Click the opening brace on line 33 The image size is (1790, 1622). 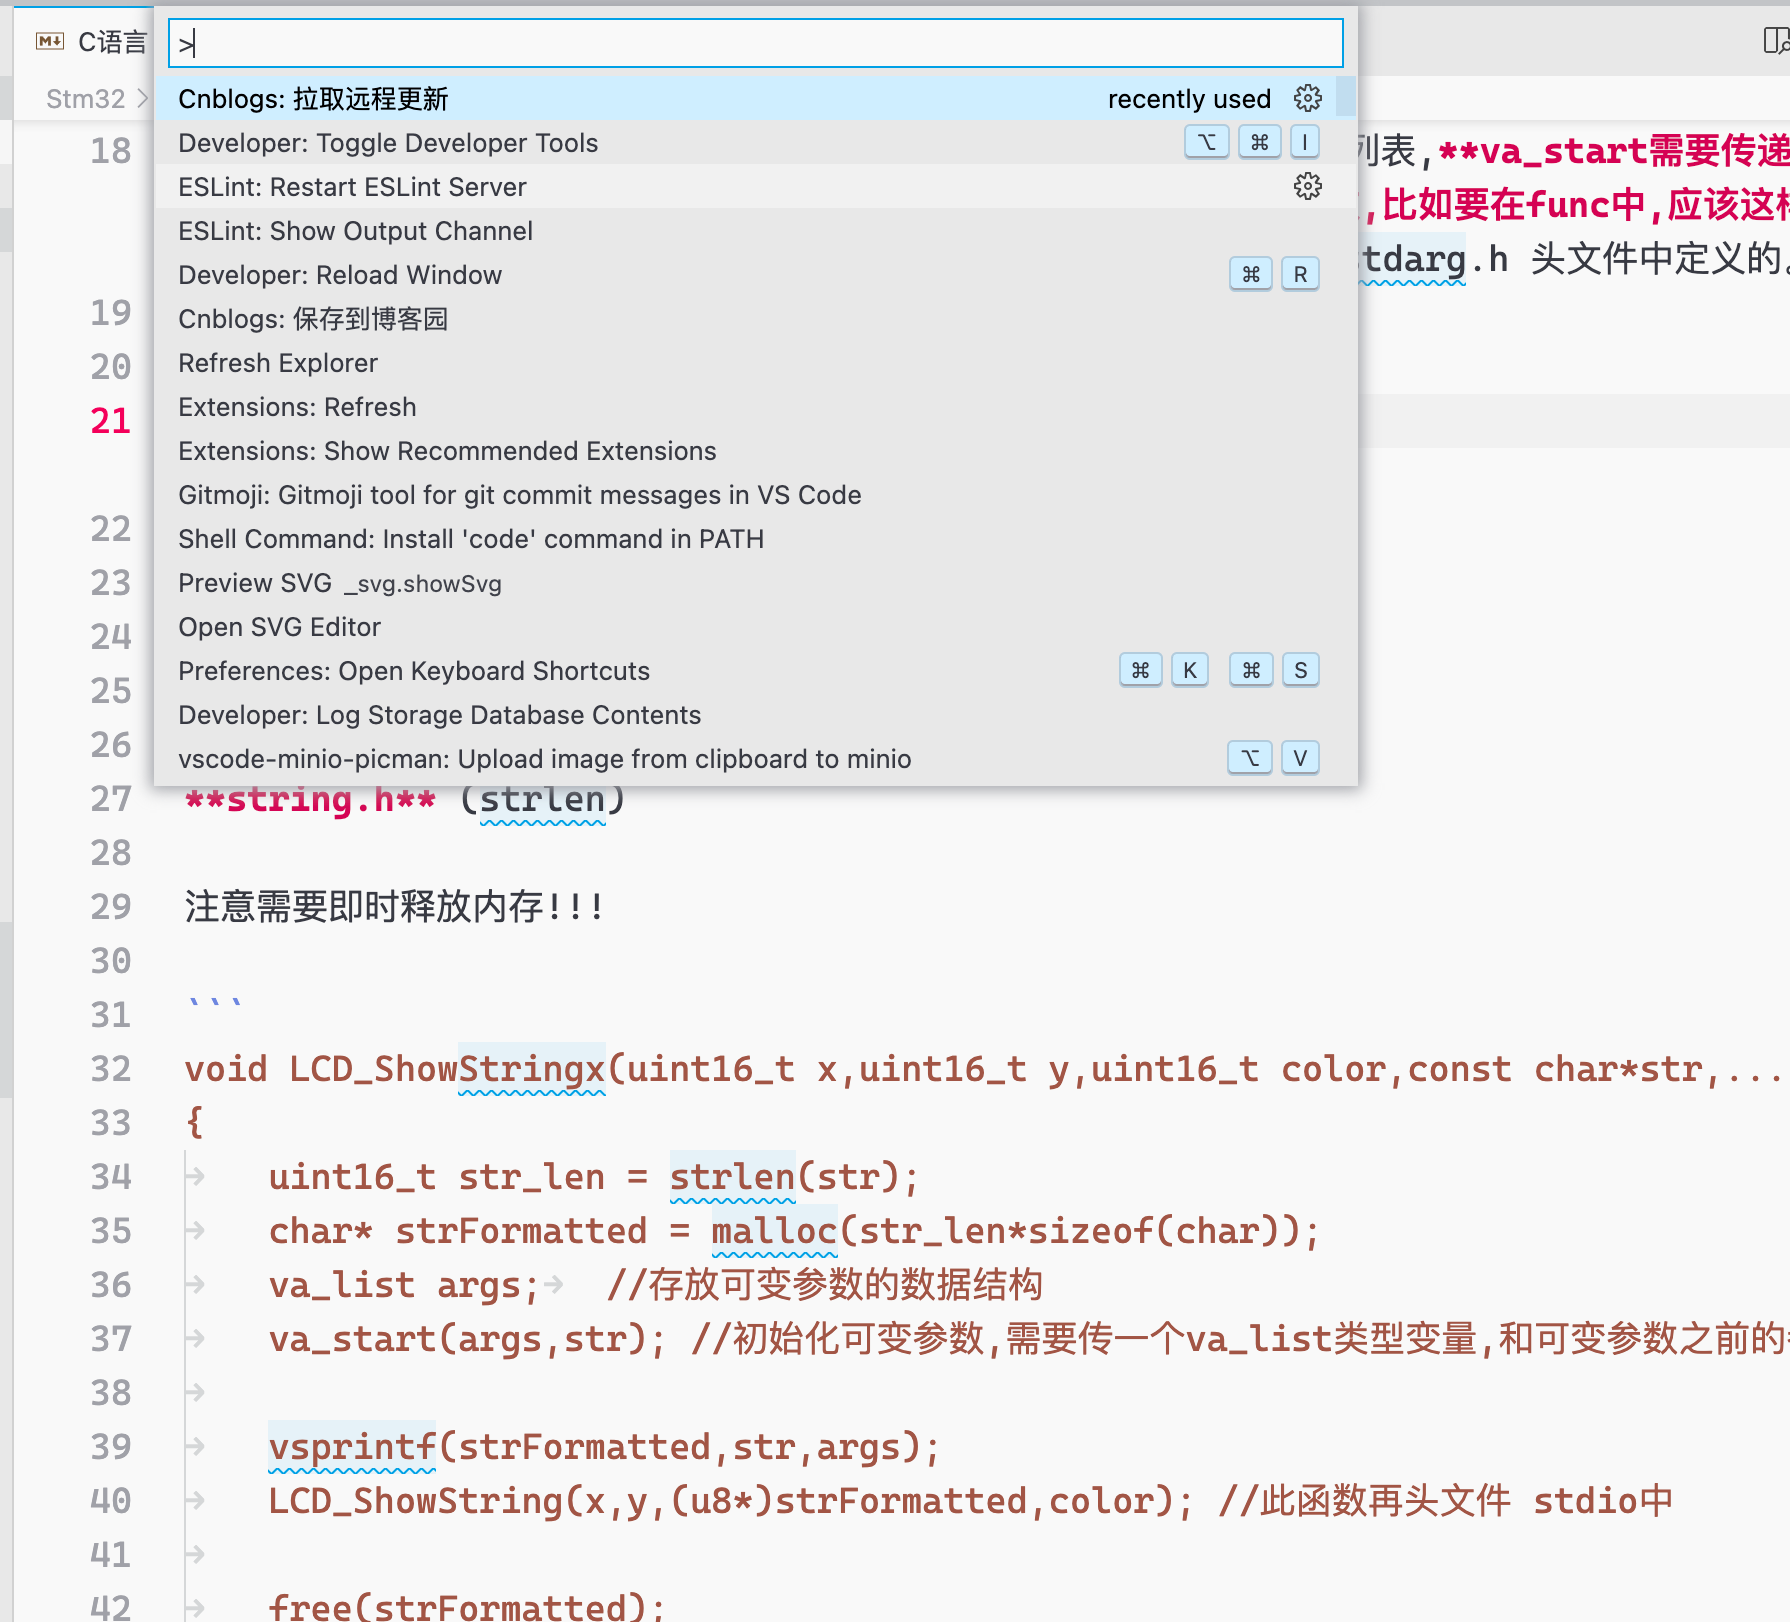[x=195, y=1123]
